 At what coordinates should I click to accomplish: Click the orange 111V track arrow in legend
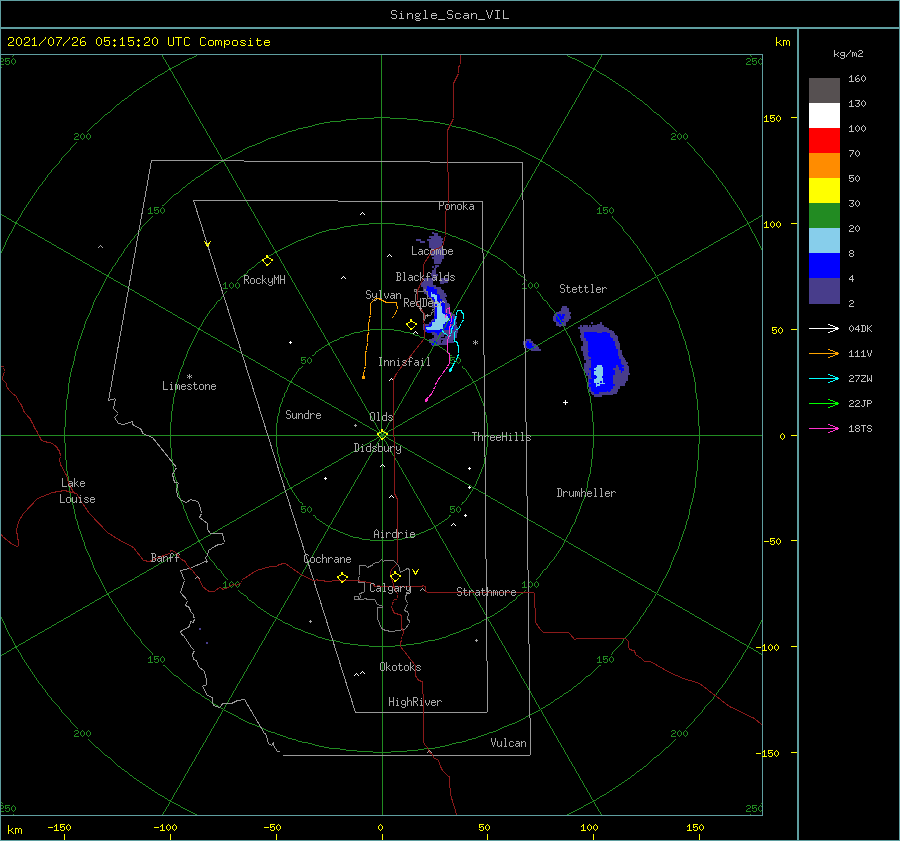(x=824, y=354)
